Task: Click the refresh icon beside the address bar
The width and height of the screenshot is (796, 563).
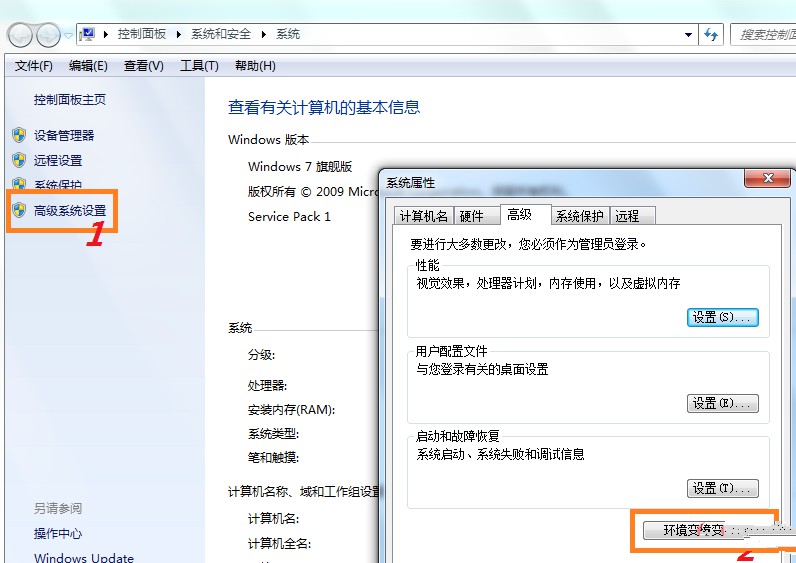Action: pos(711,35)
